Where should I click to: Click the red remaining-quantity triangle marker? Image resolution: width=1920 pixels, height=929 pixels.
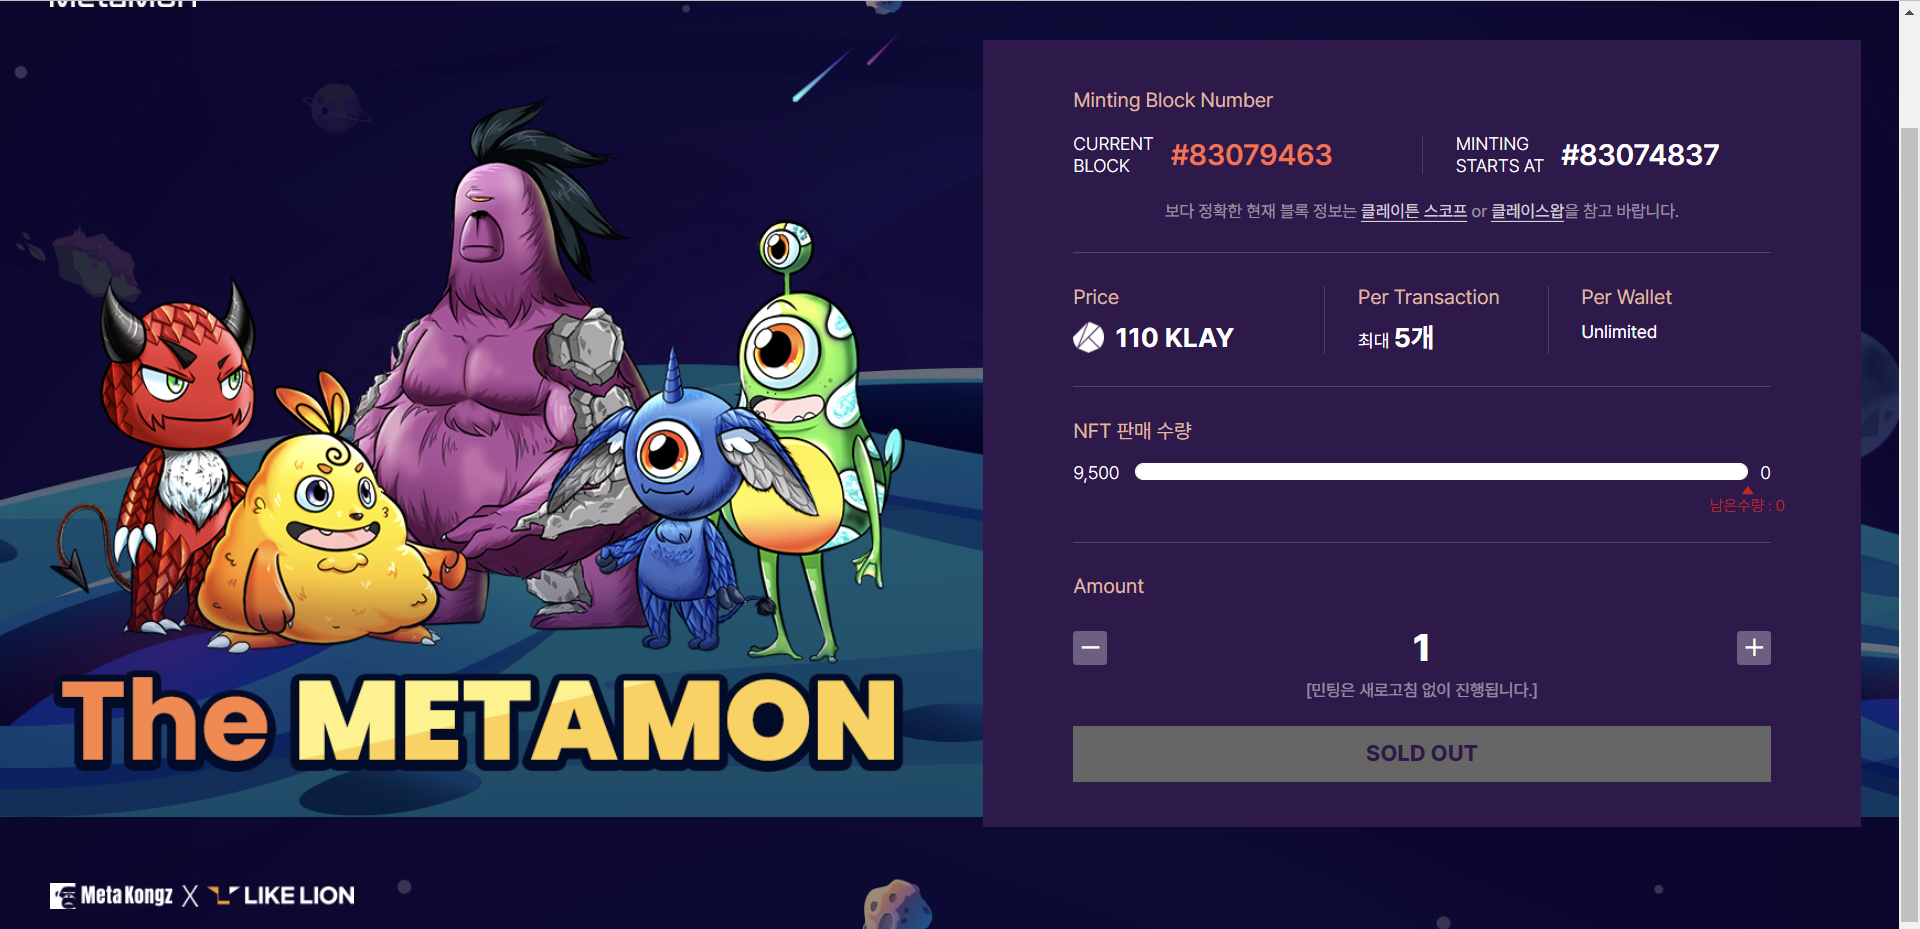tap(1748, 490)
